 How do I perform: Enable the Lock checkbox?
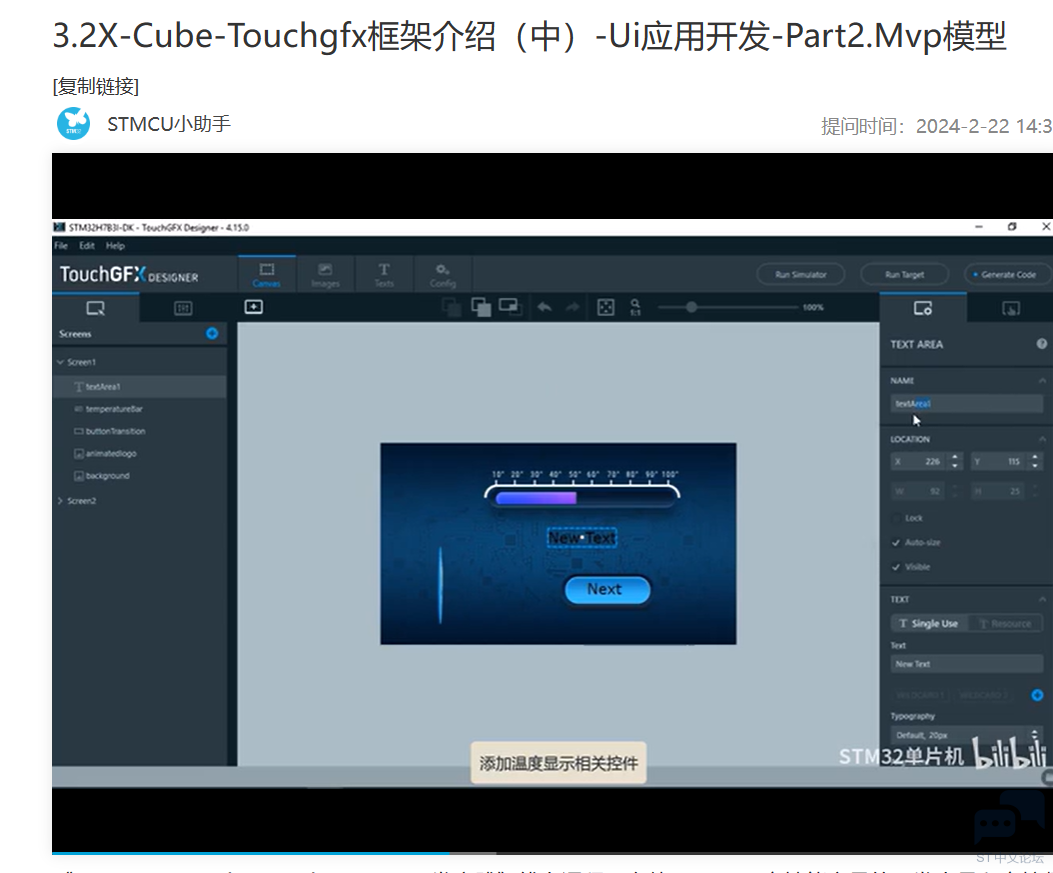(x=896, y=518)
